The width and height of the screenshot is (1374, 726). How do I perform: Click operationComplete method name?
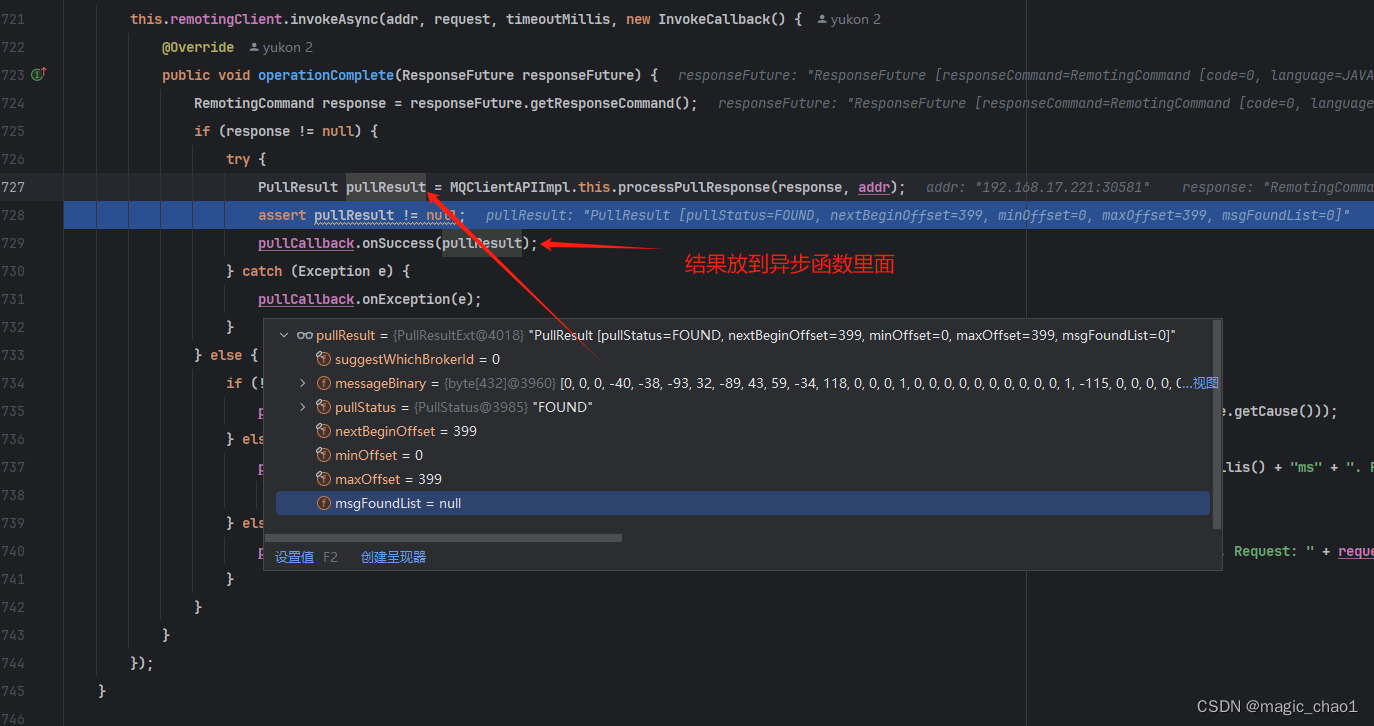coord(326,75)
